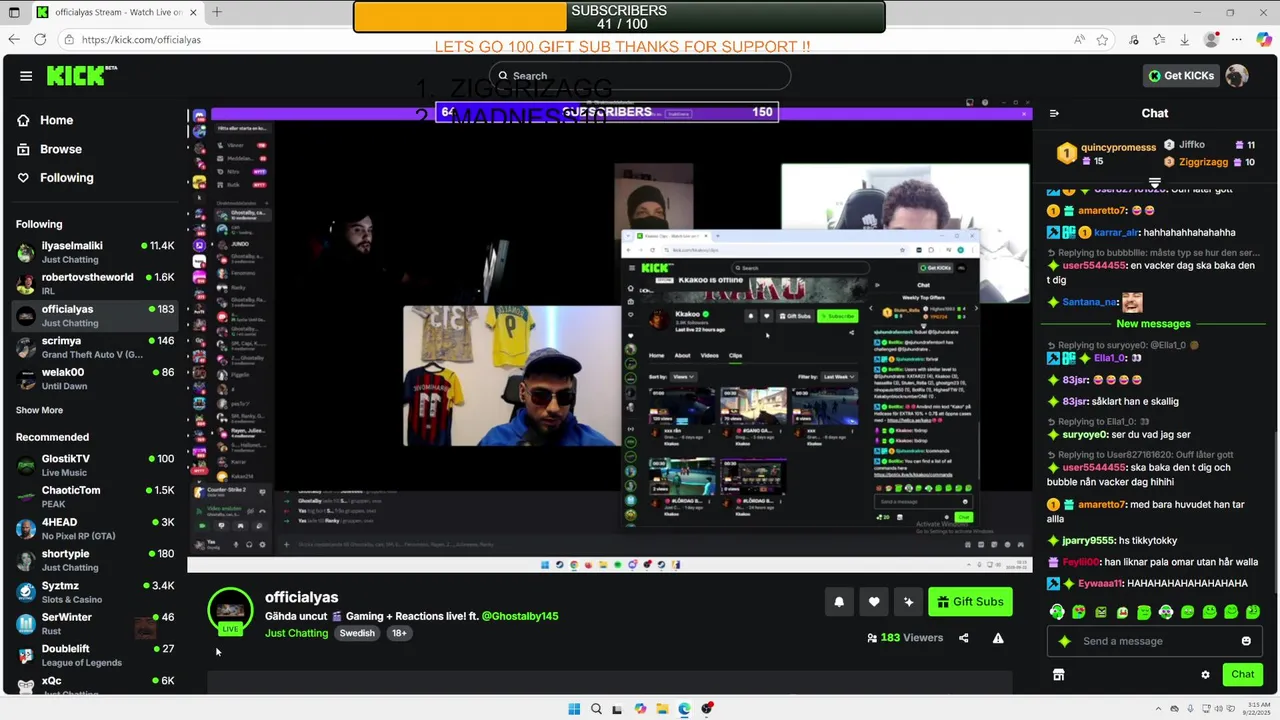This screenshot has height=720, width=1280.
Task: Click the @Ghostalby145 mention link
Action: coord(520,616)
